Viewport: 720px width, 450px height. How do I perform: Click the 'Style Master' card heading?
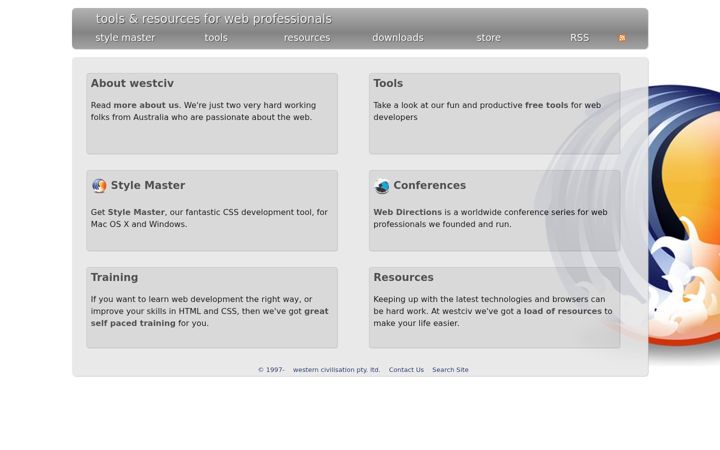click(x=148, y=185)
